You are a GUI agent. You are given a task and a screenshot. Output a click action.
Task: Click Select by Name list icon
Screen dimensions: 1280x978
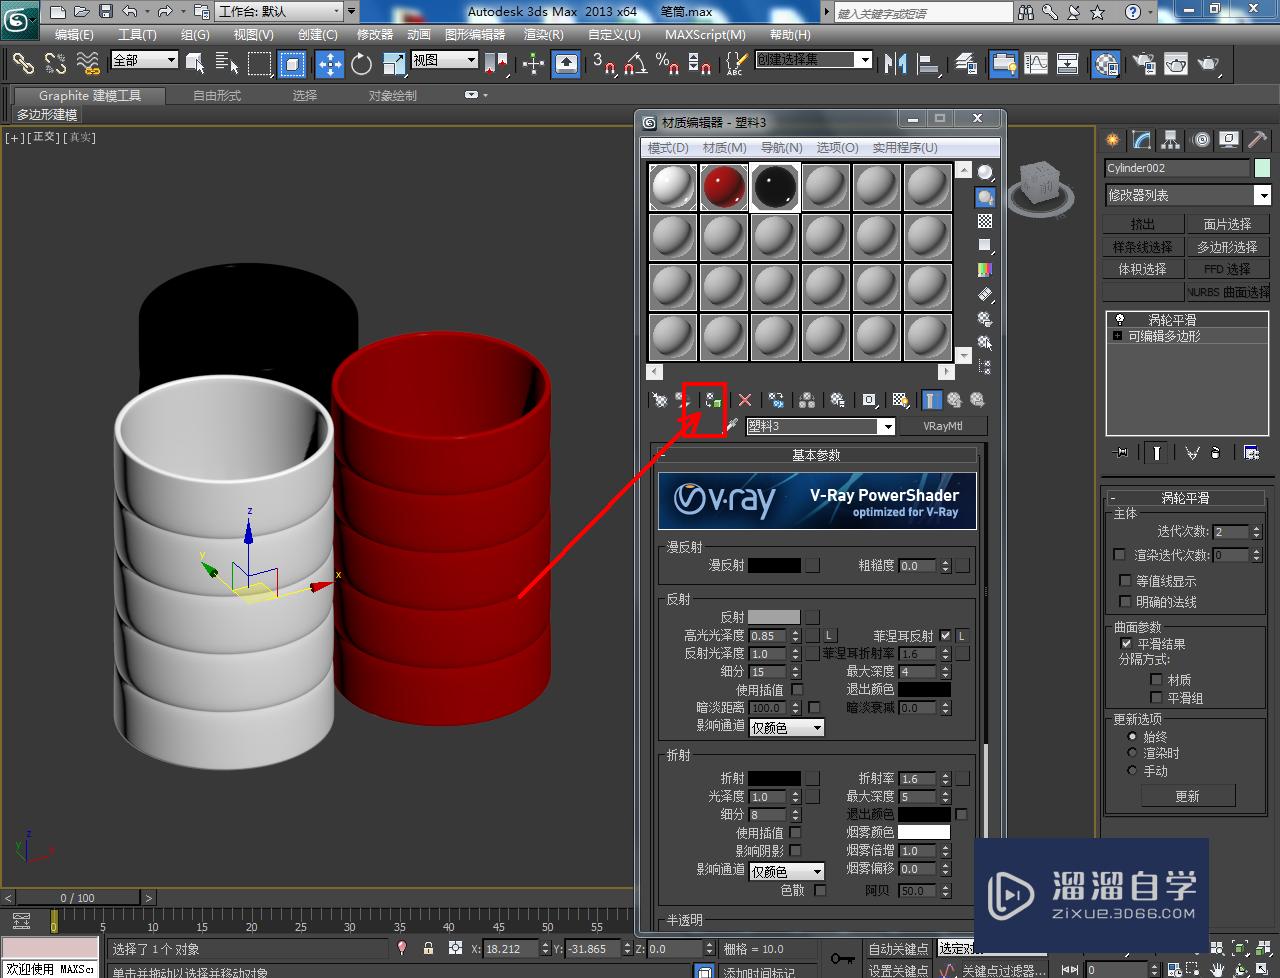pyautogui.click(x=227, y=64)
